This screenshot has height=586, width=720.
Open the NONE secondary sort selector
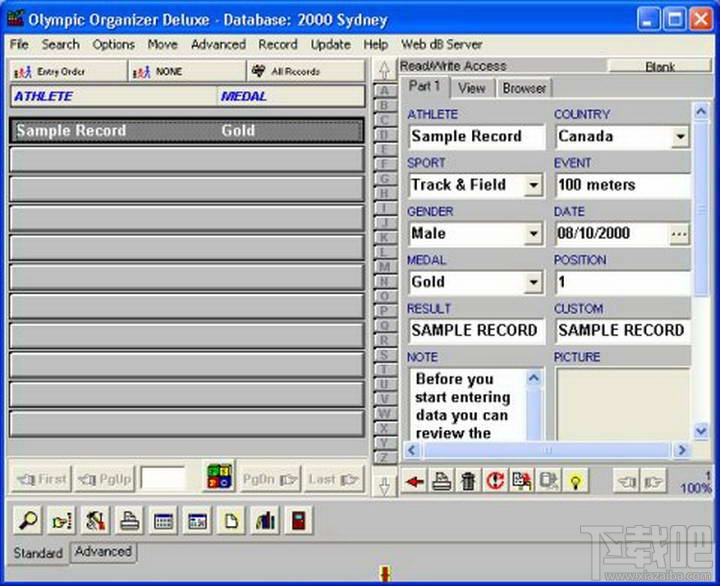187,71
